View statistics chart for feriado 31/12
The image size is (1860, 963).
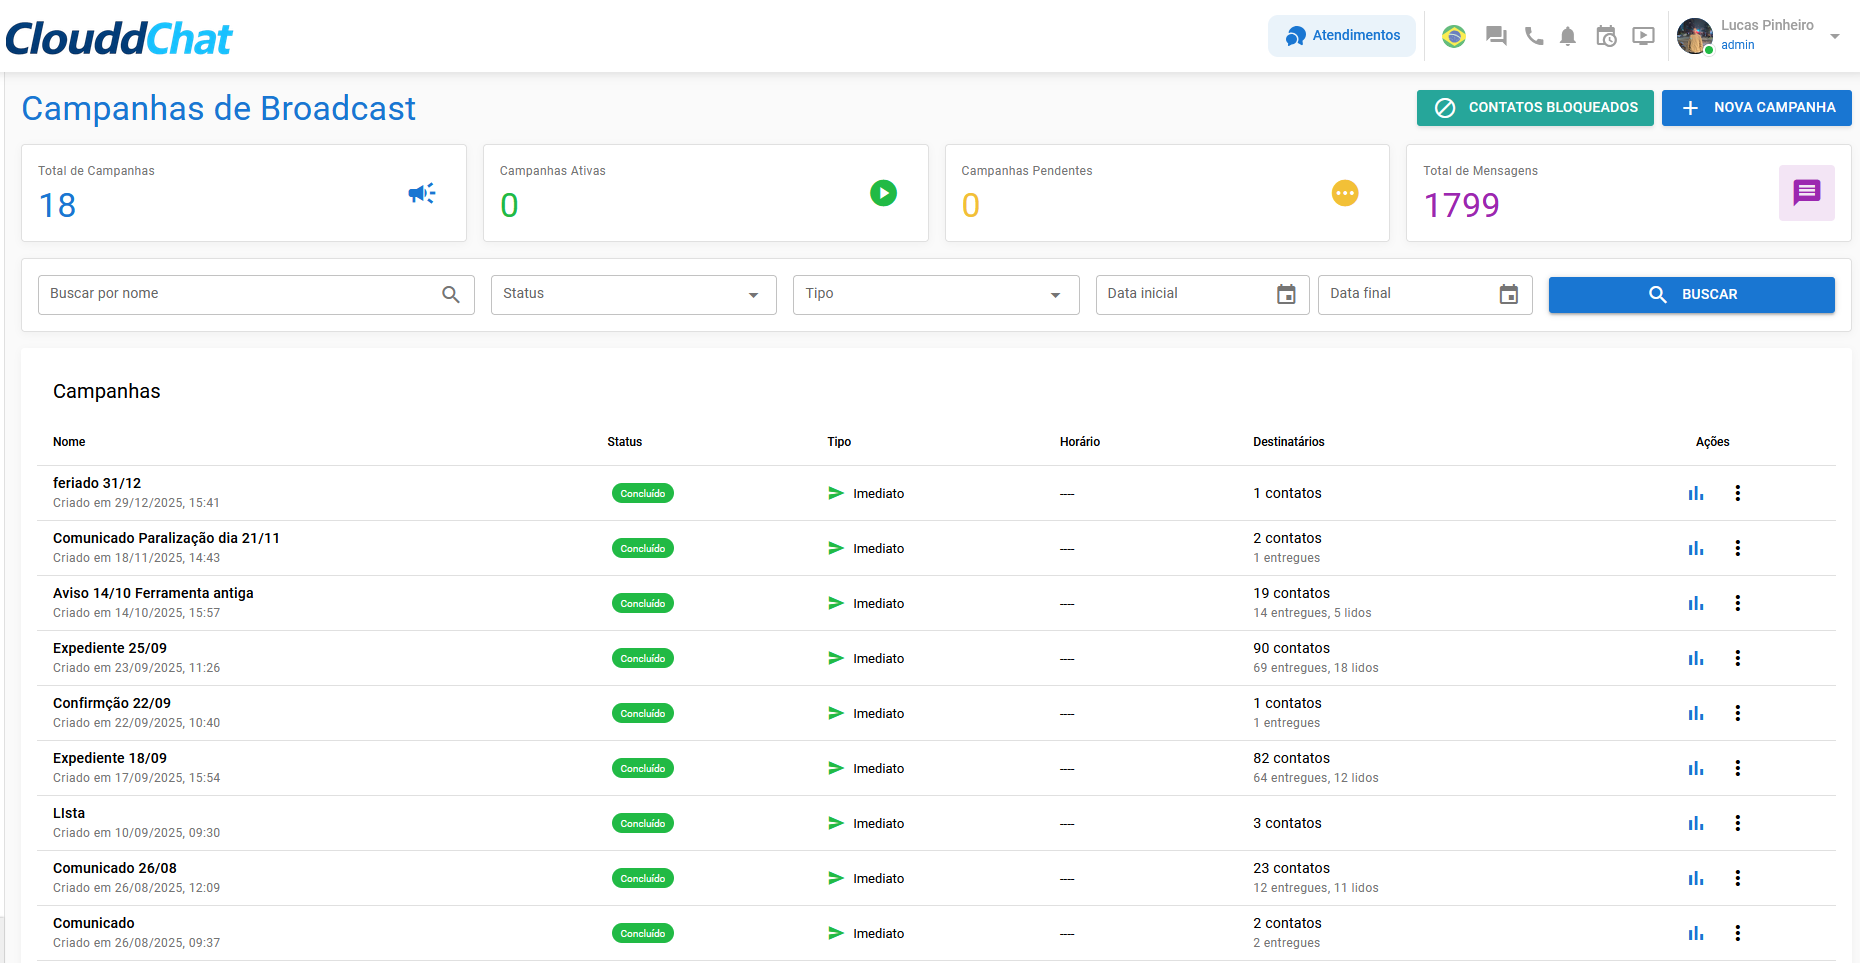pyautogui.click(x=1696, y=493)
